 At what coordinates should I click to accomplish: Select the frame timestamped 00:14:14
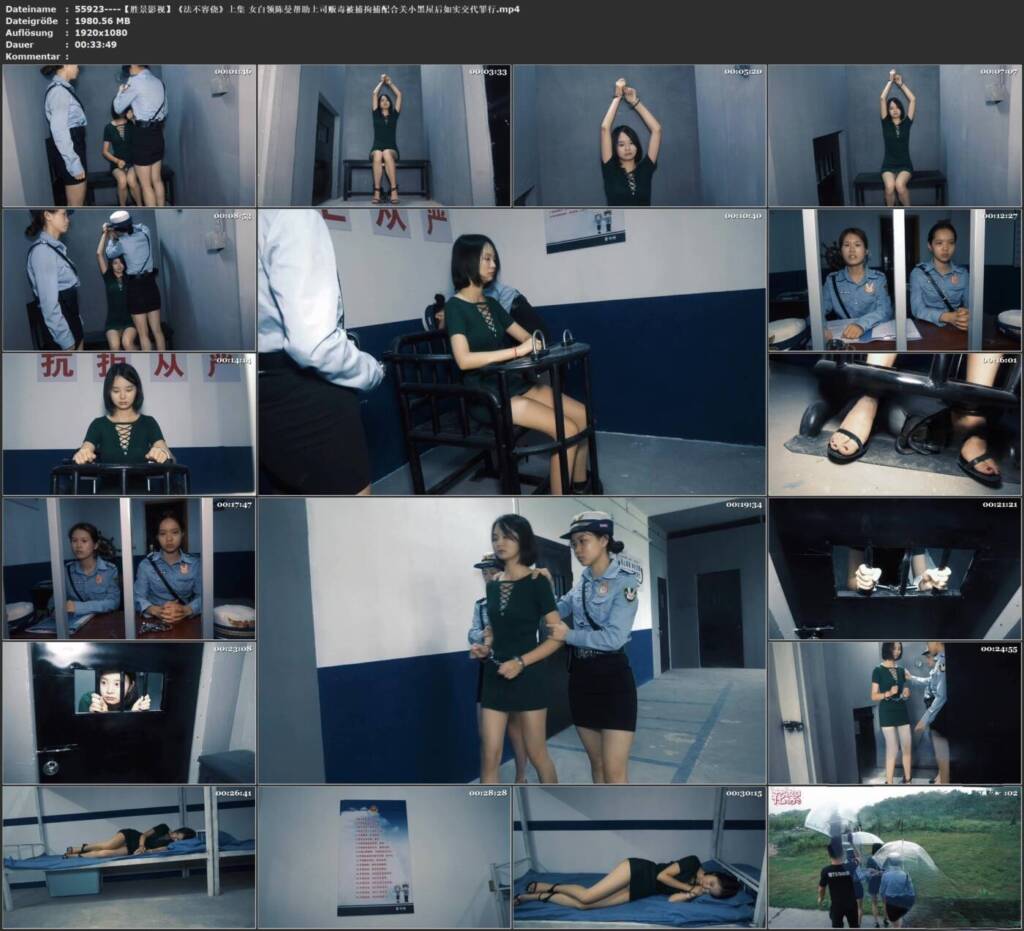129,424
